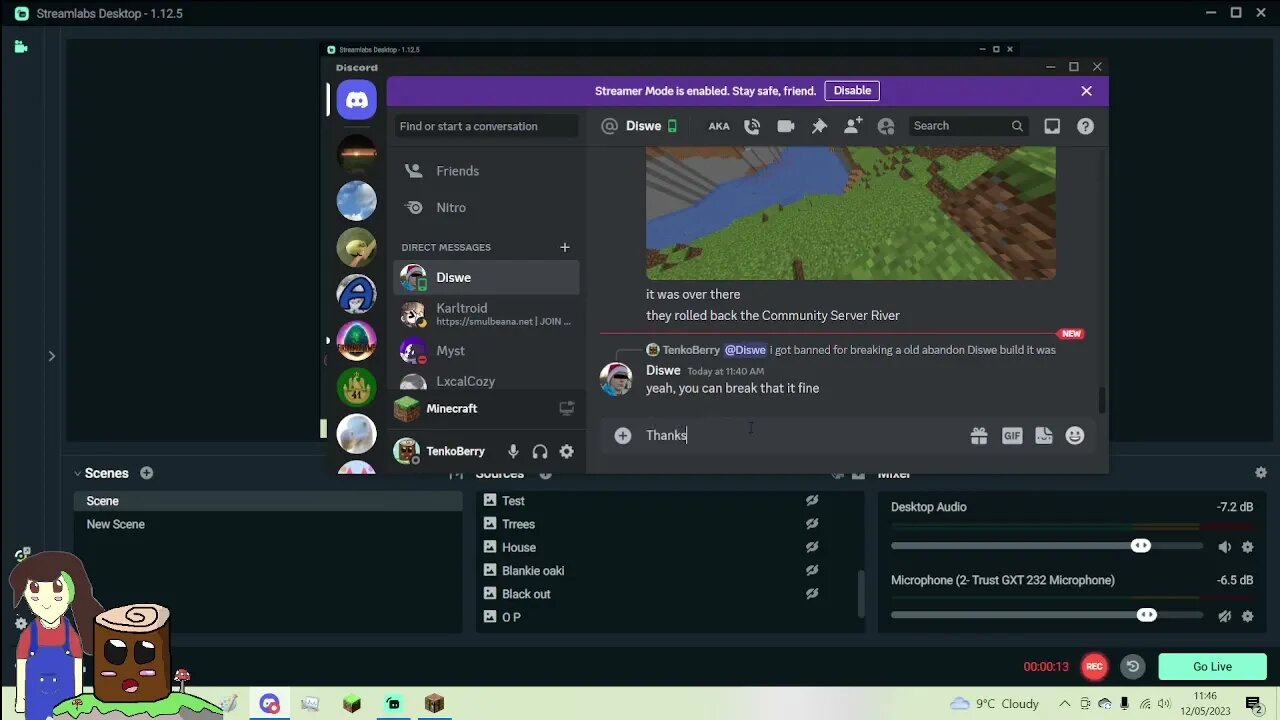Open the LxcalCozy direct message
Viewport: 1280px width, 720px height.
[487, 380]
